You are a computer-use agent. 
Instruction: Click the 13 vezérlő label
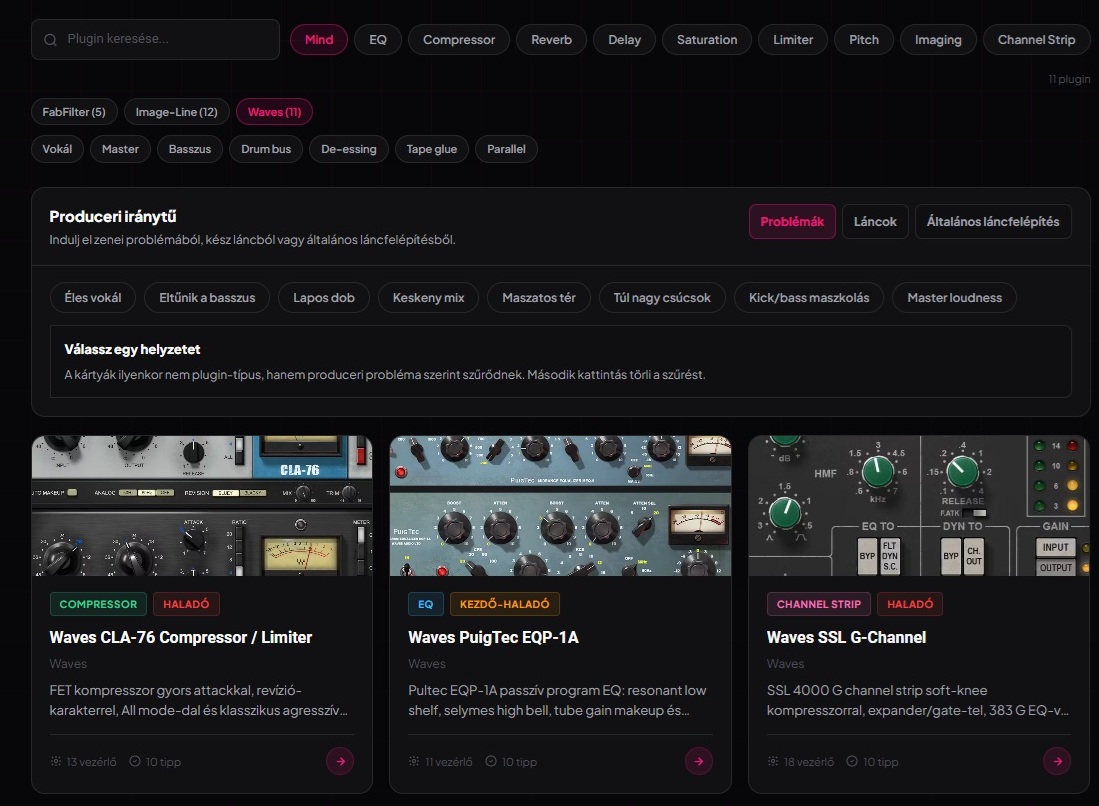pyautogui.click(x=91, y=762)
